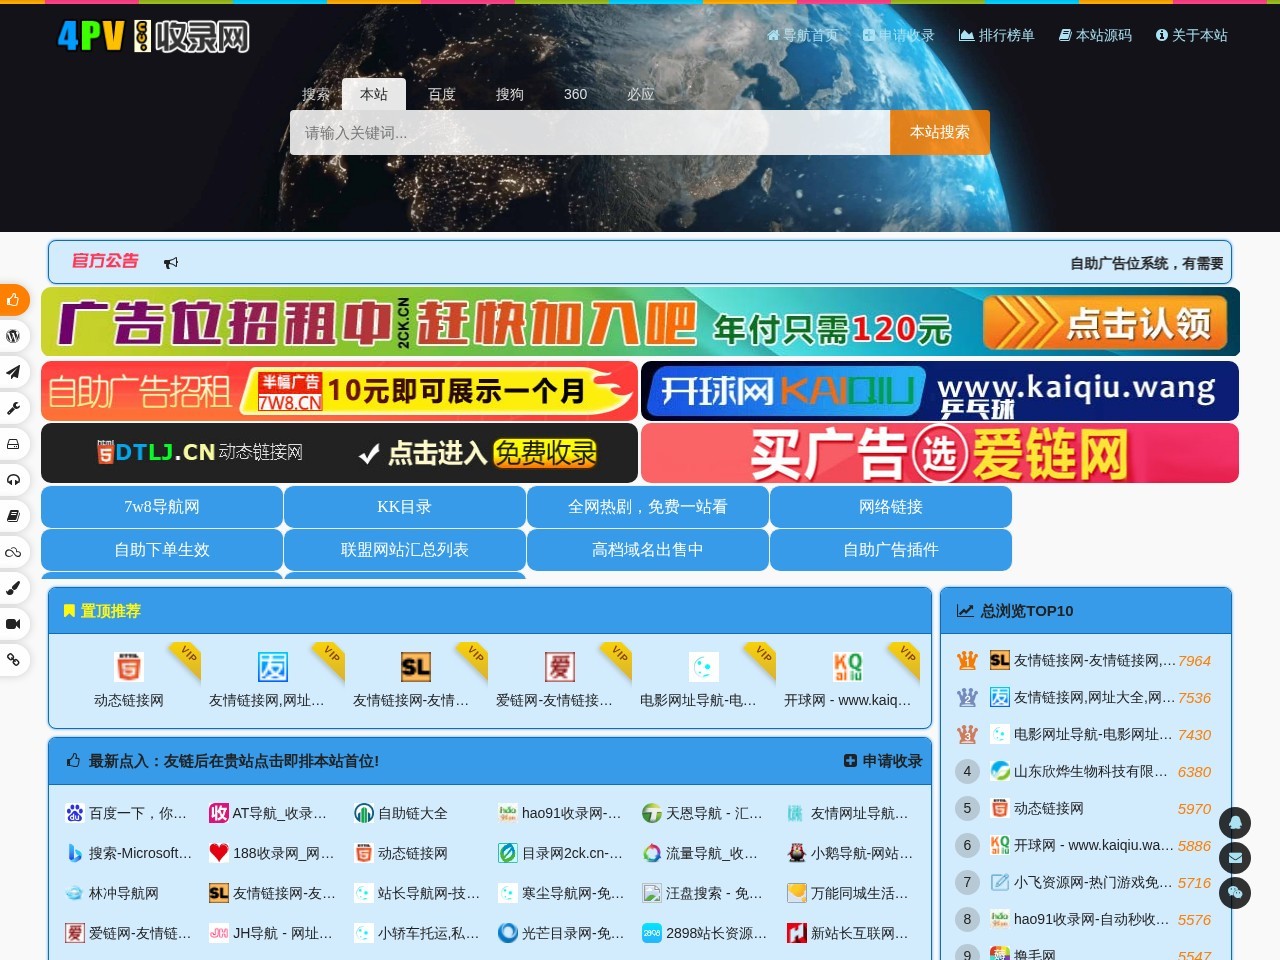This screenshot has height=960, width=1280.
Task: Click the video camera sidebar icon
Action: click(13, 624)
